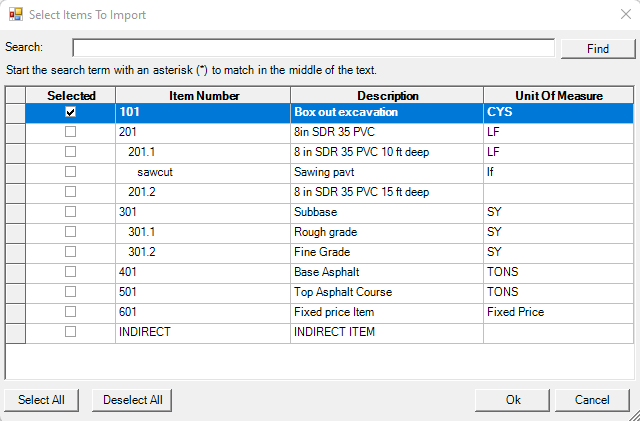The image size is (640, 421).
Task: Click '8in SDR 35 PVC' description
Action: tap(387, 133)
